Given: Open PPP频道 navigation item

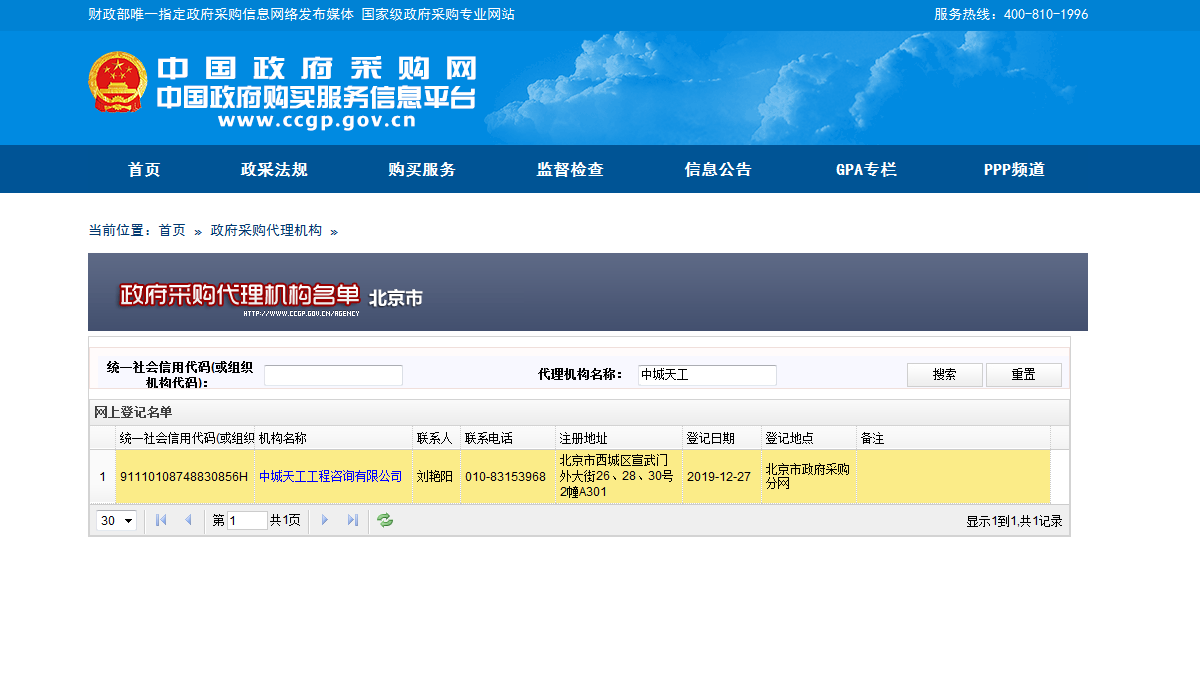Looking at the screenshot, I should [1014, 170].
